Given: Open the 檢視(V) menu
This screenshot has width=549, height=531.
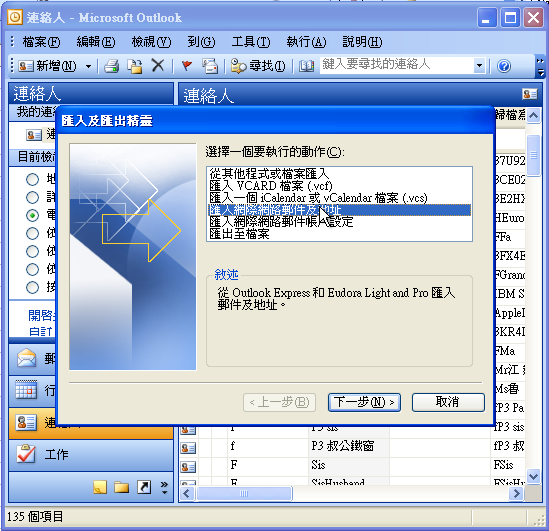Looking at the screenshot, I should coord(151,42).
